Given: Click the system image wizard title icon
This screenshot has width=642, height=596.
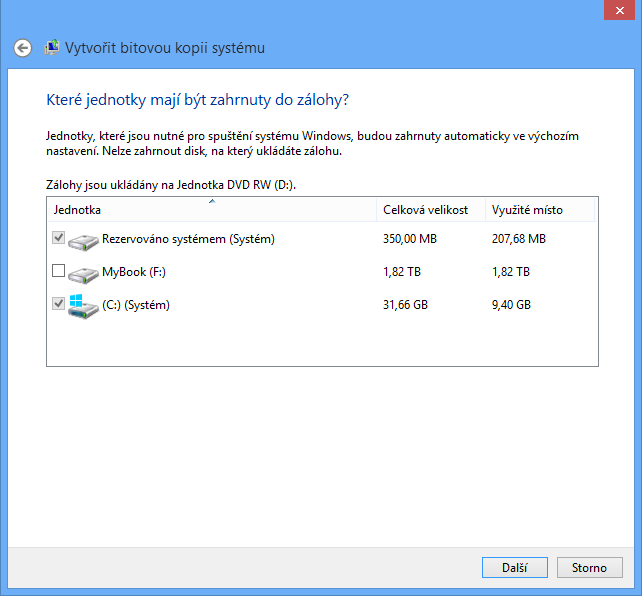Looking at the screenshot, I should tap(51, 48).
